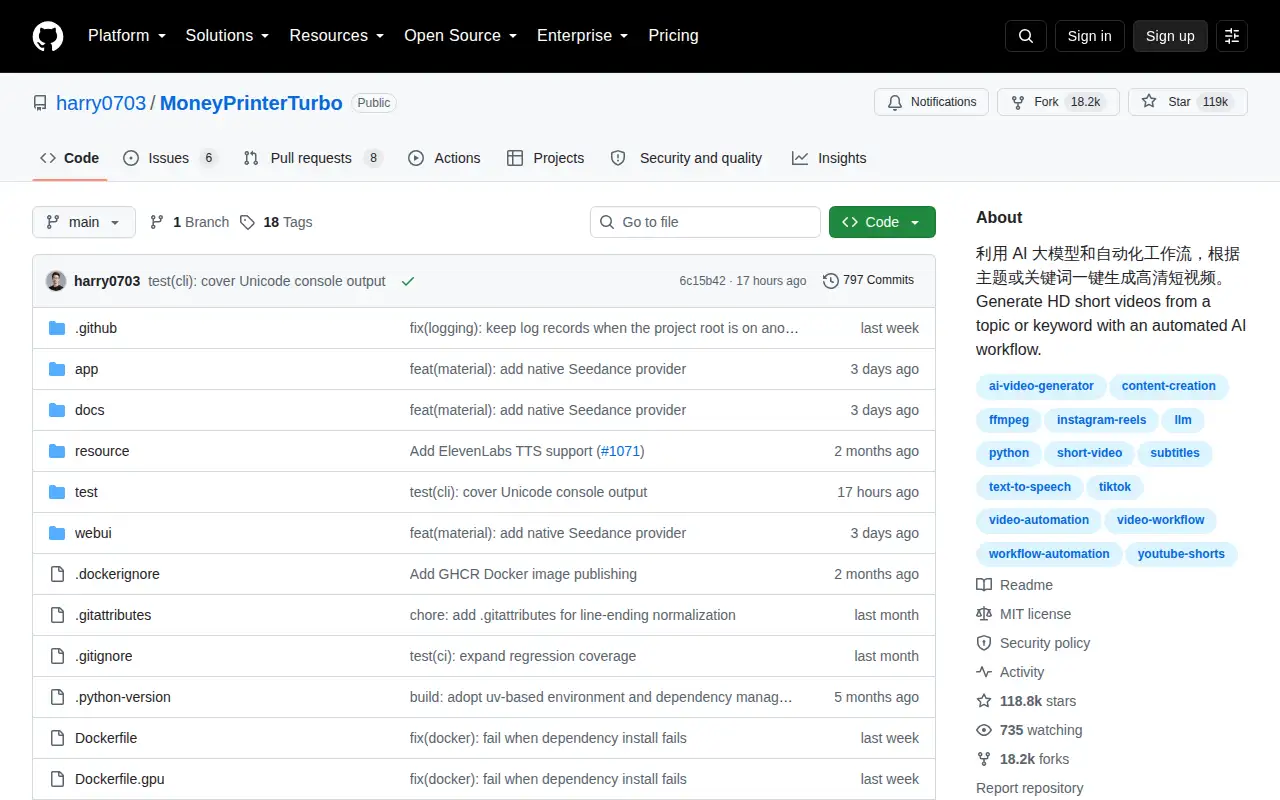Click the .dockerignore file icon
Screen dimensions: 1280x800
pyautogui.click(x=57, y=574)
